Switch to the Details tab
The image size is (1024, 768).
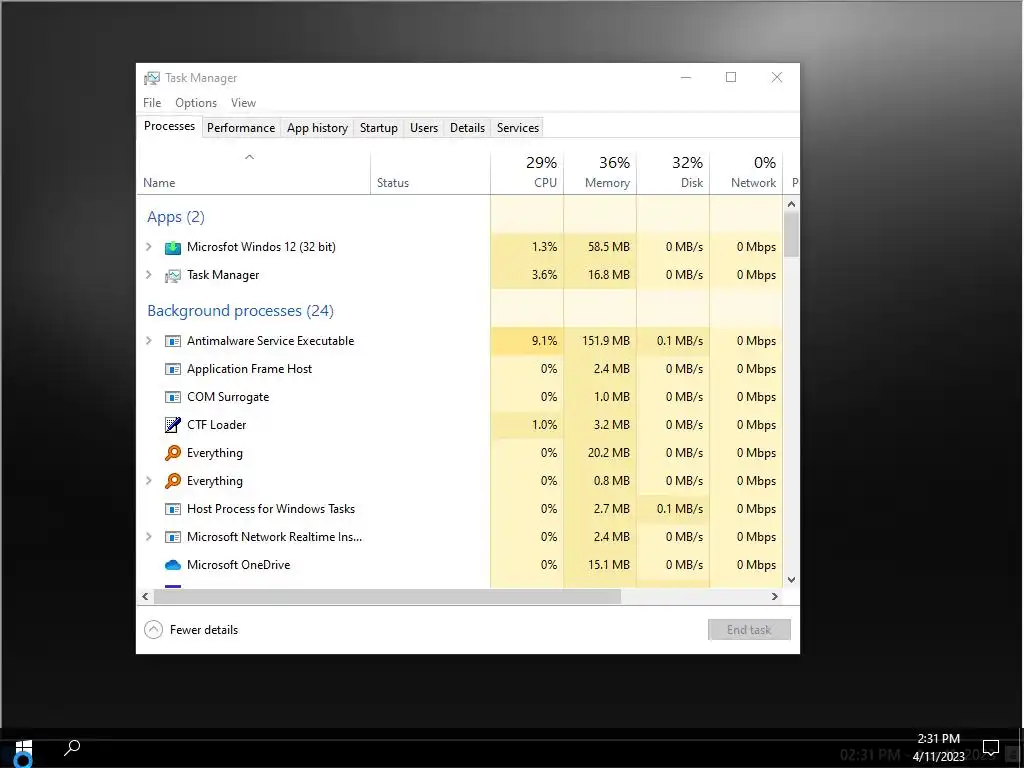pyautogui.click(x=468, y=128)
